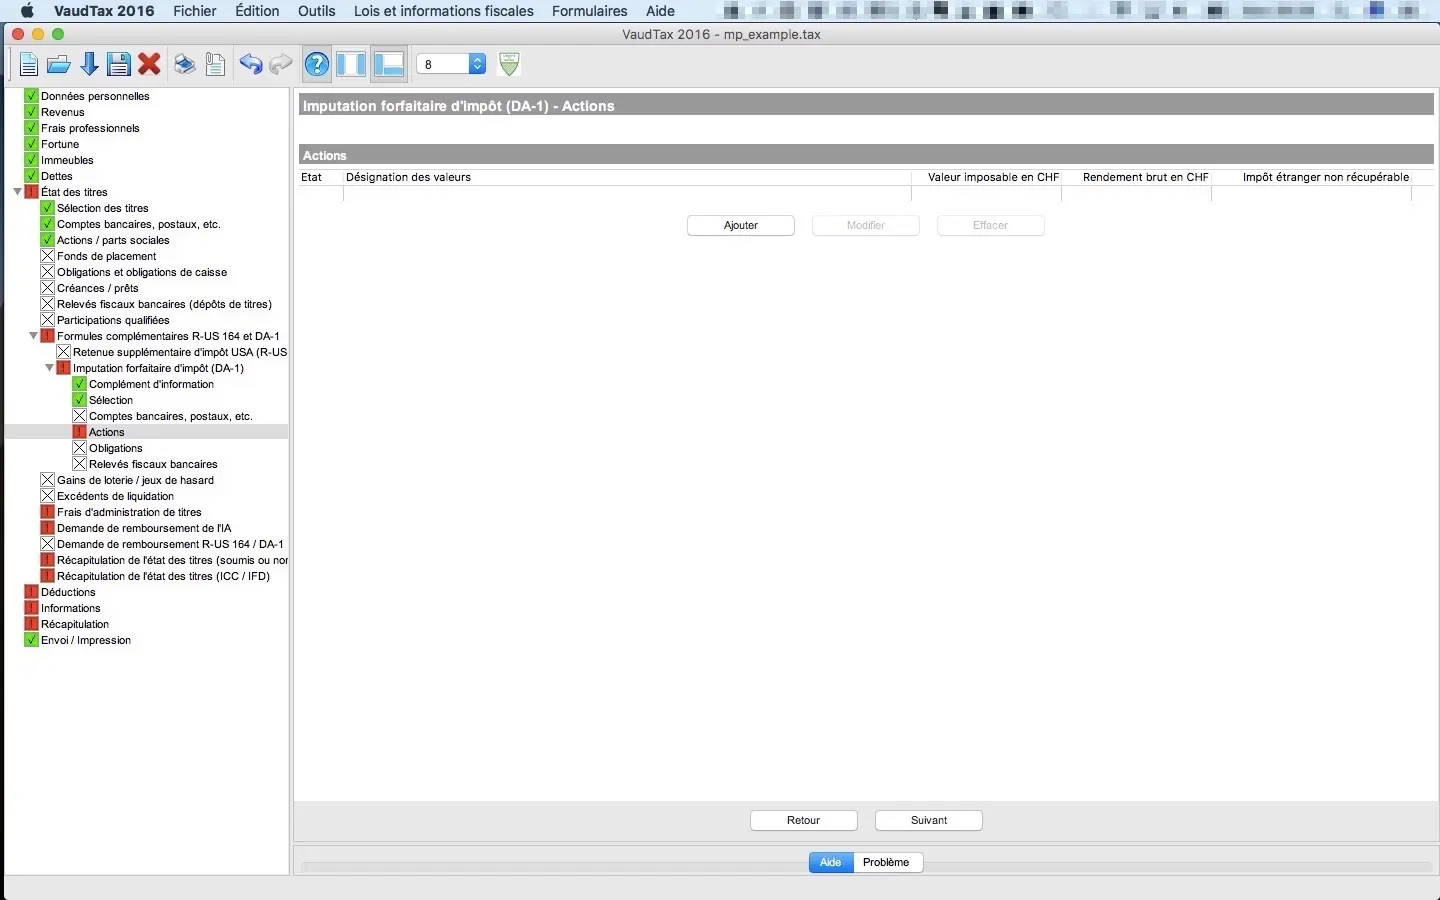Viewport: 1440px width, 900px height.
Task: Select Gains de loterie / jeux de hasard
Action: click(x=135, y=480)
